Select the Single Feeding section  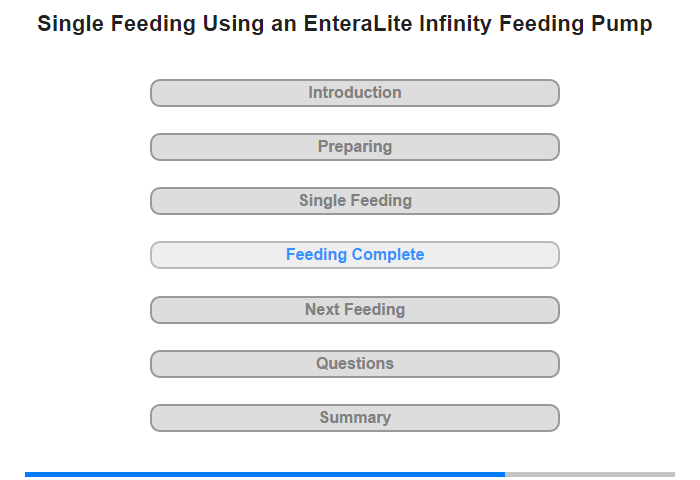click(x=355, y=201)
